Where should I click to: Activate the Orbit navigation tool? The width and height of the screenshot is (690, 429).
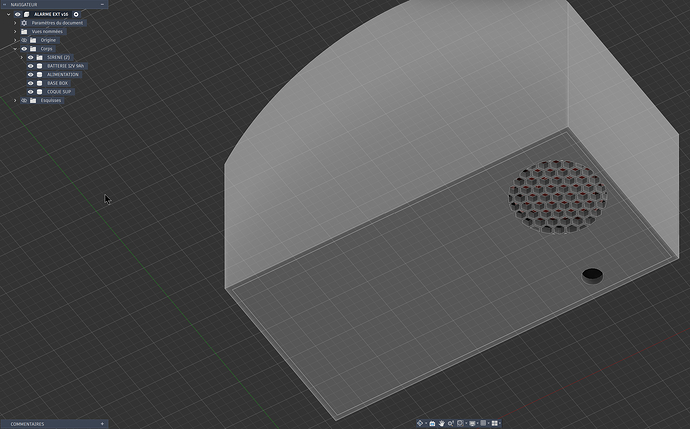click(420, 423)
